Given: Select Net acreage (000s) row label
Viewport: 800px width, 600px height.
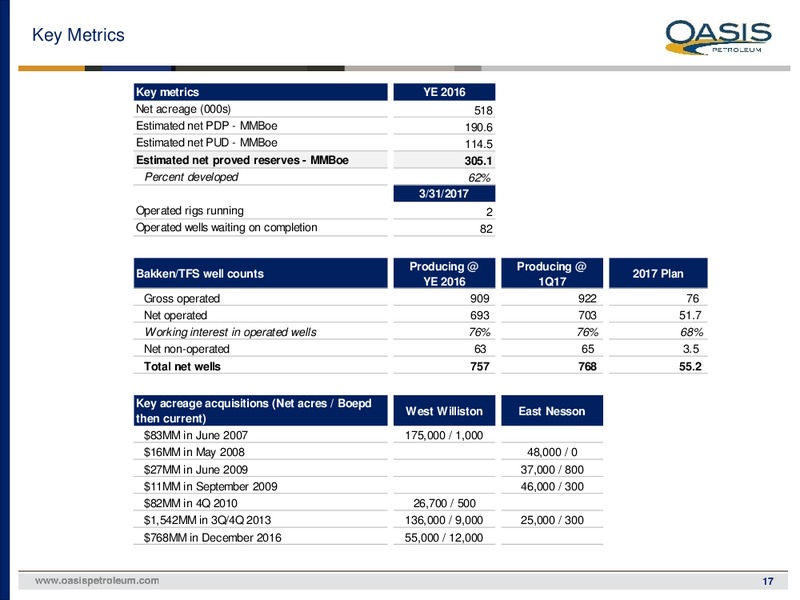Looking at the screenshot, I should click(x=183, y=109).
